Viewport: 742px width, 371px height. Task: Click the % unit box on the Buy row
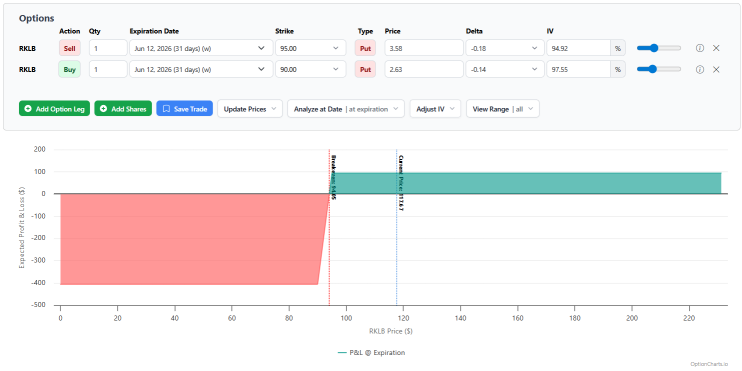pos(618,69)
